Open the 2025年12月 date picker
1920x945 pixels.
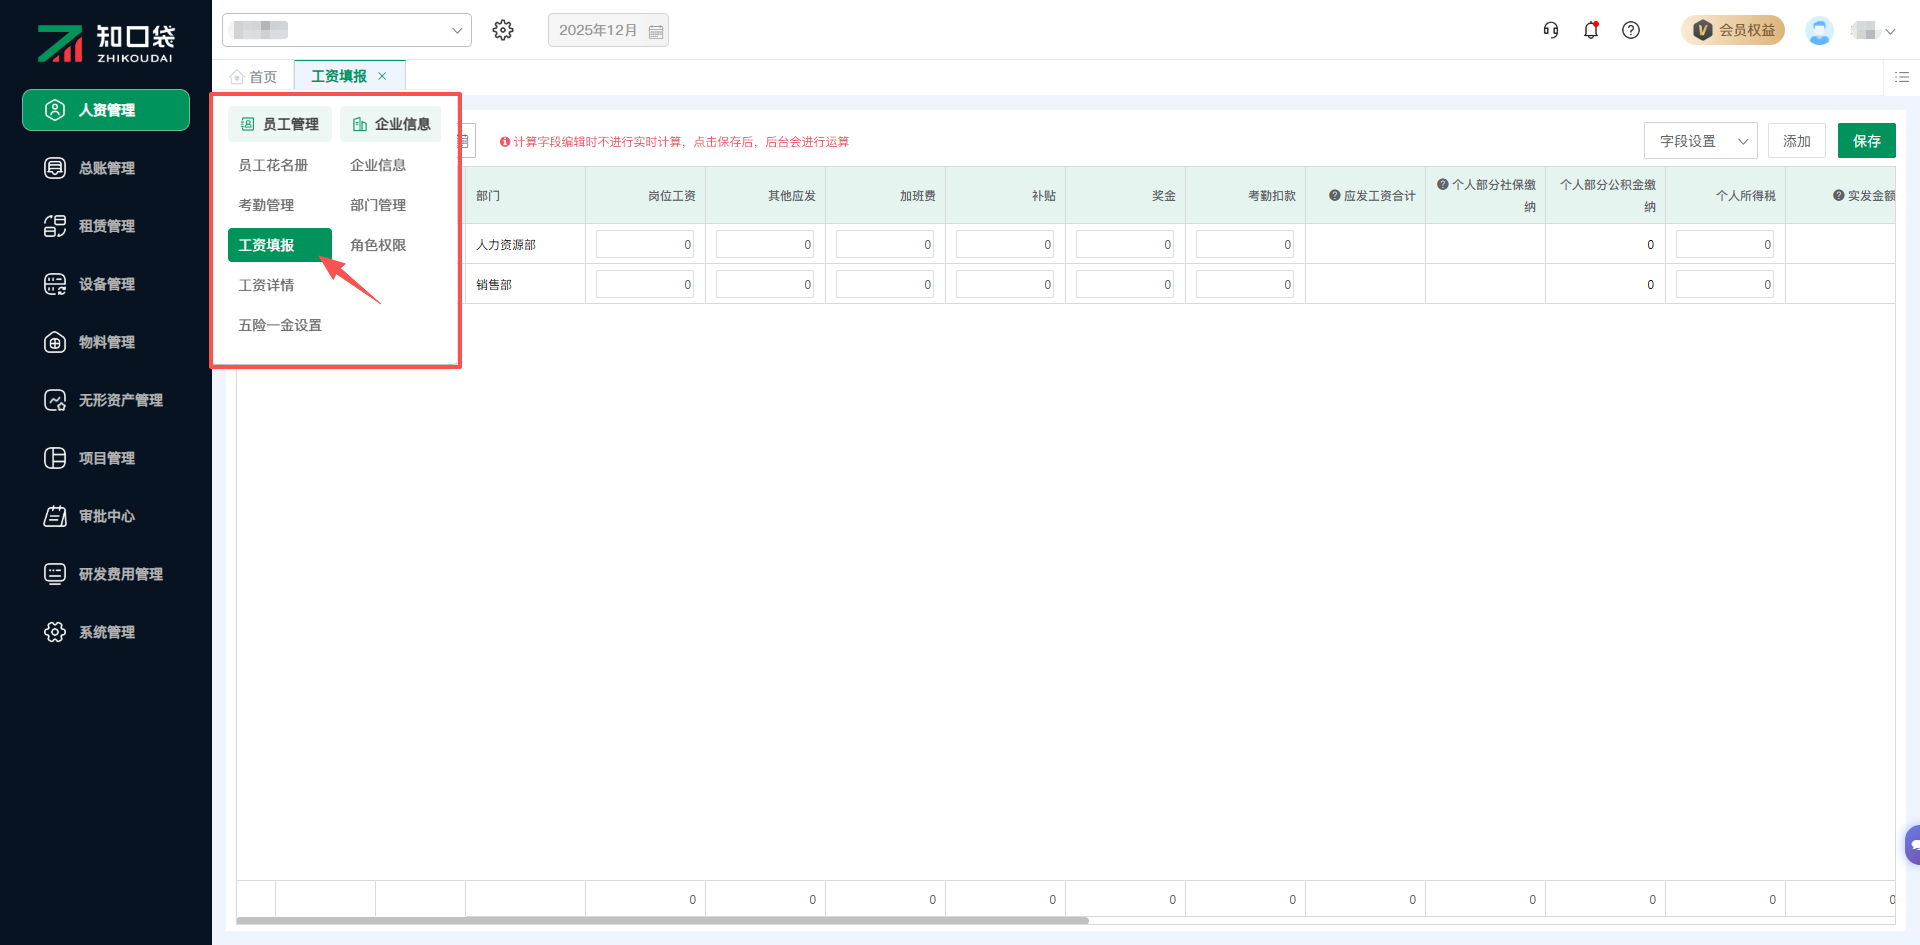[608, 30]
